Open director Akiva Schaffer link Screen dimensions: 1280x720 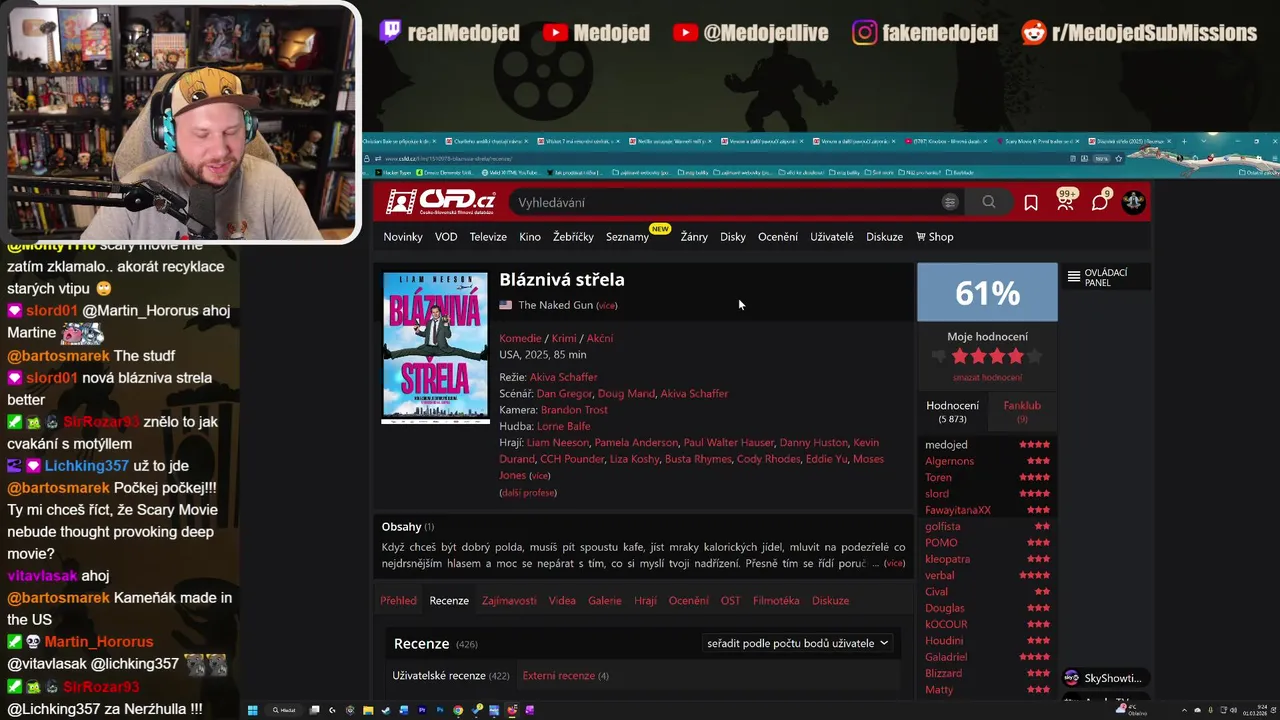(563, 377)
